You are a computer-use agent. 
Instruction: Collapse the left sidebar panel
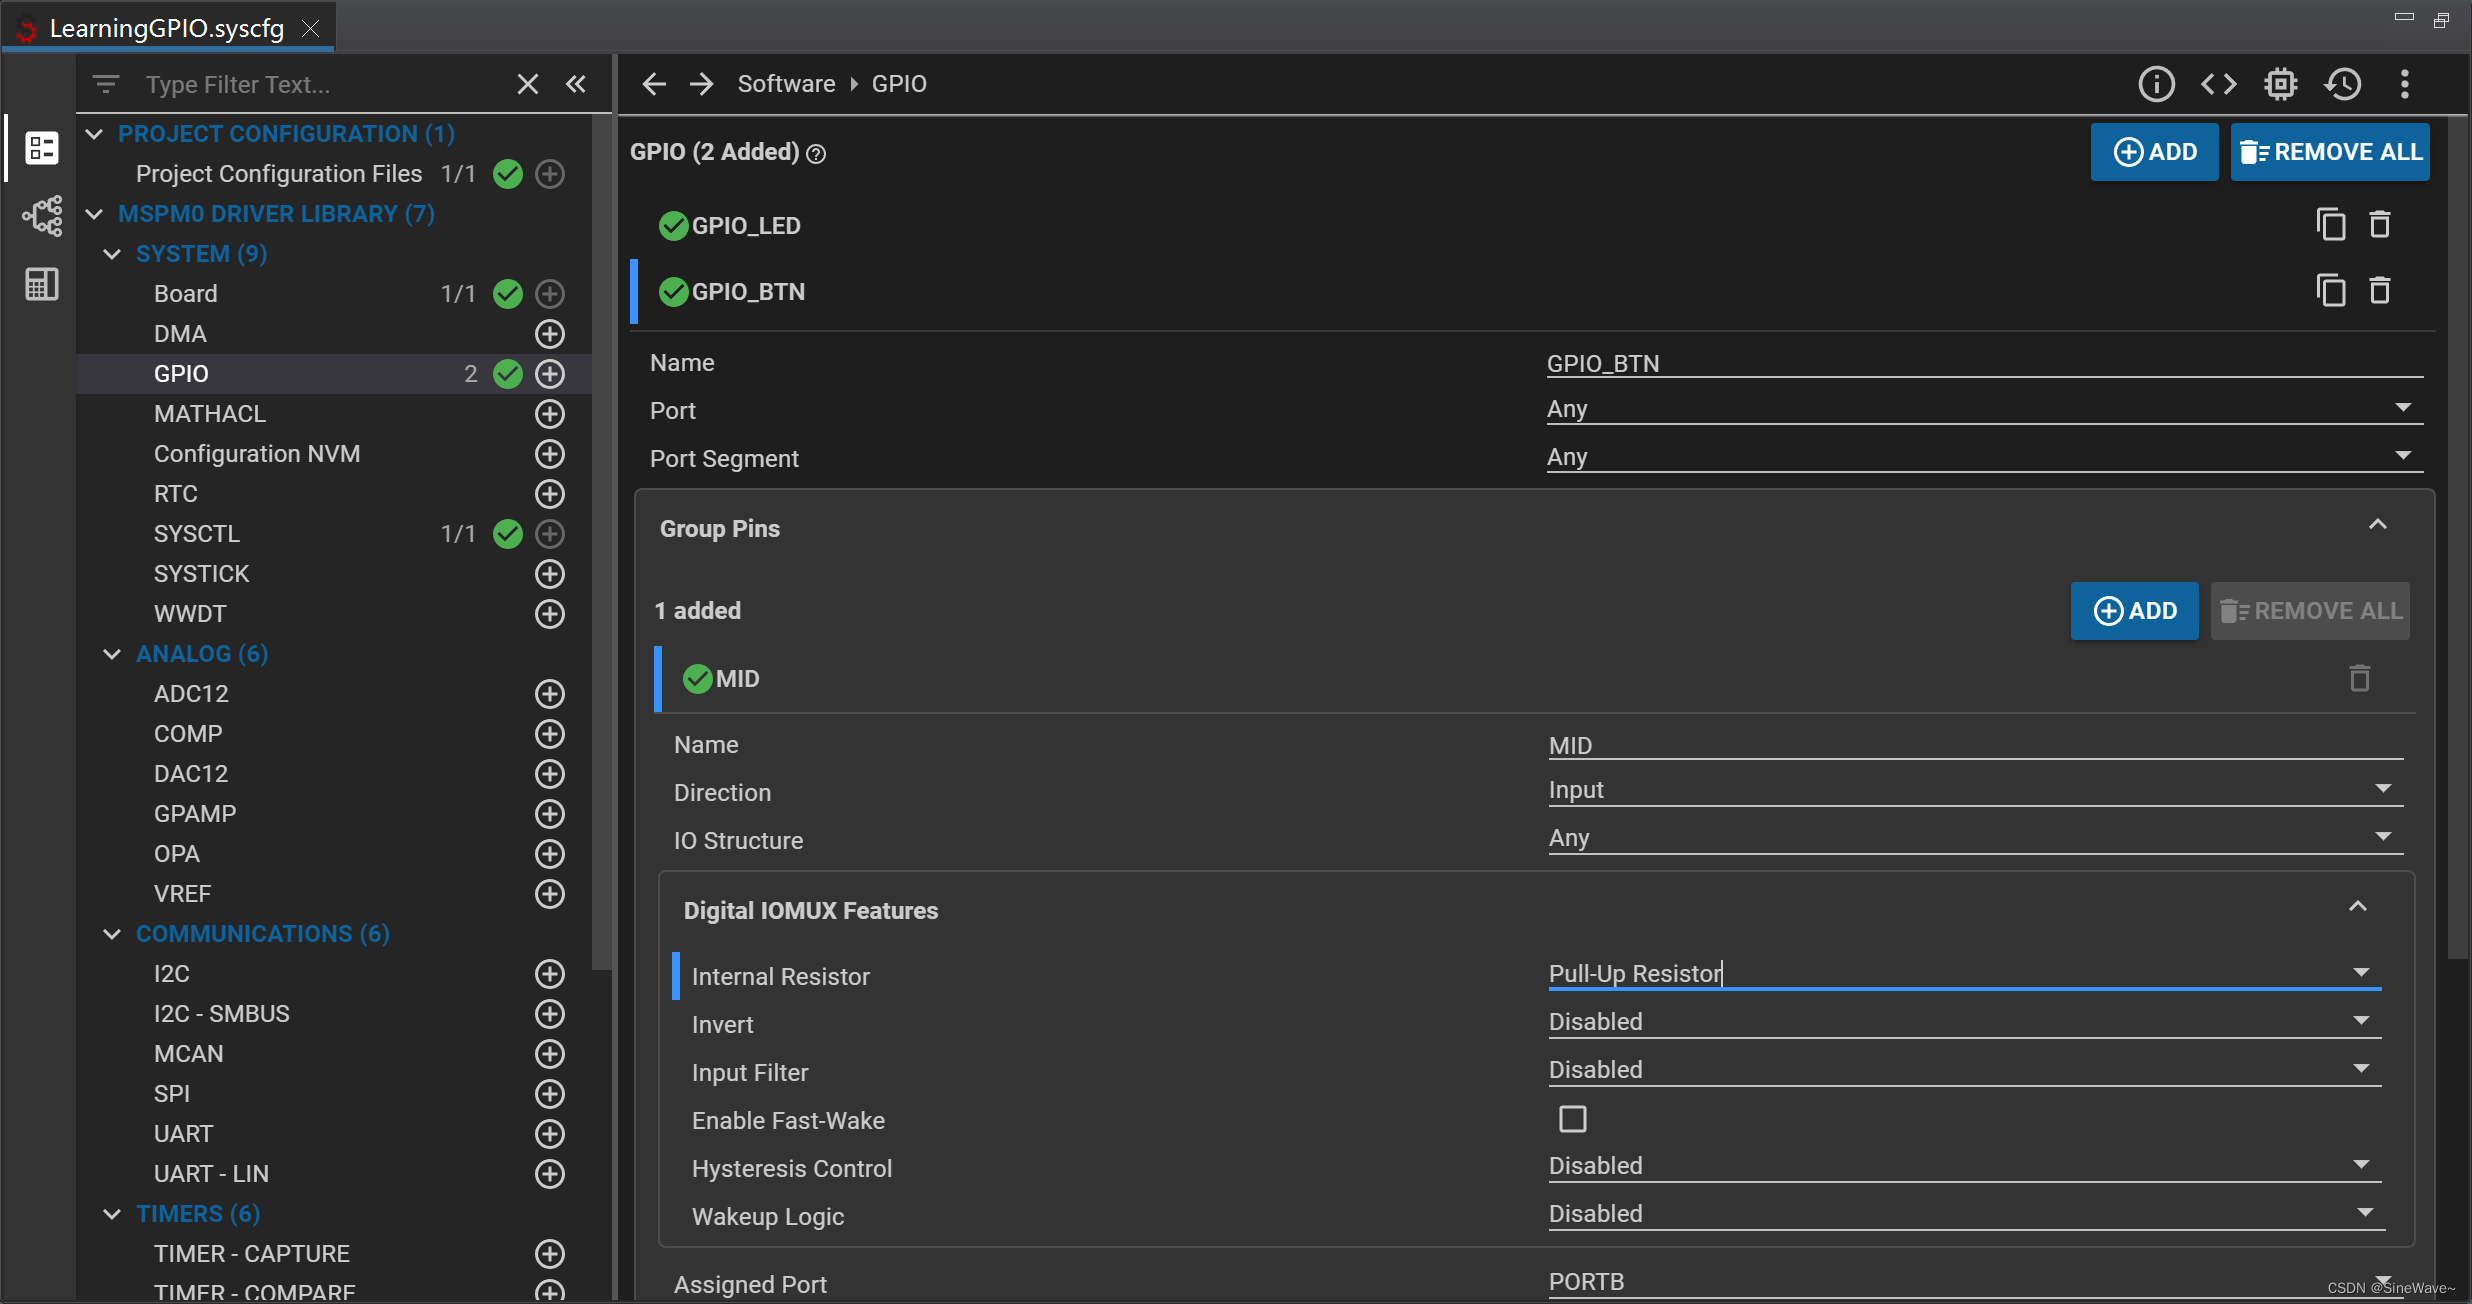click(x=576, y=84)
